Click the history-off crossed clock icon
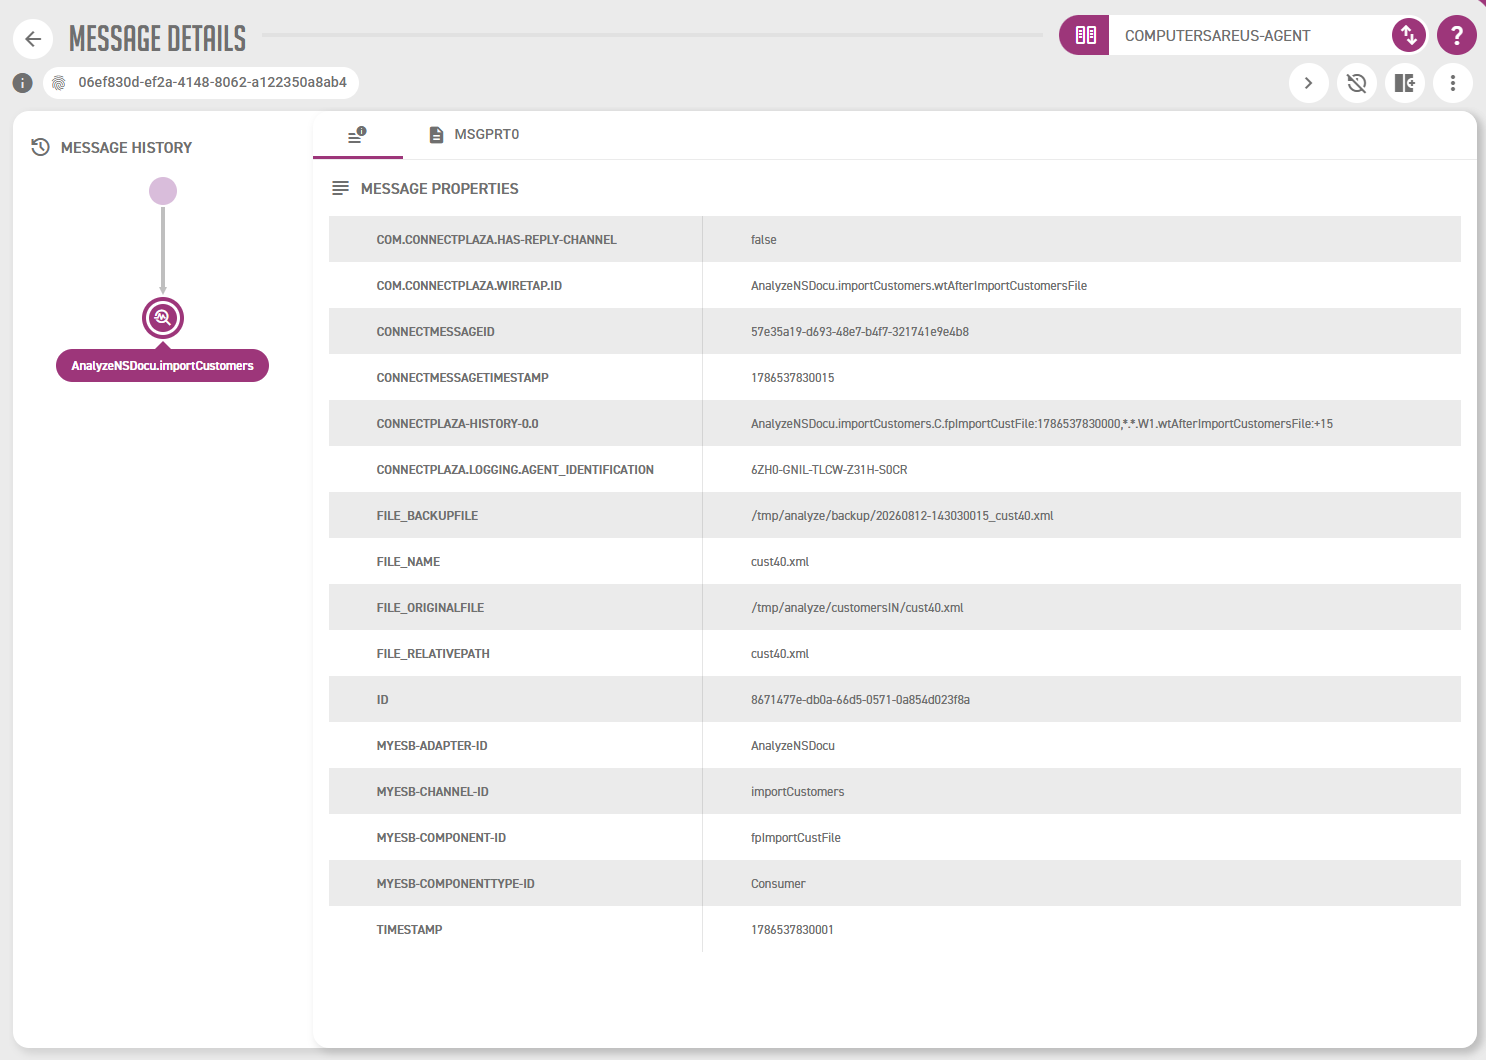Viewport: 1486px width, 1060px height. [x=1356, y=83]
